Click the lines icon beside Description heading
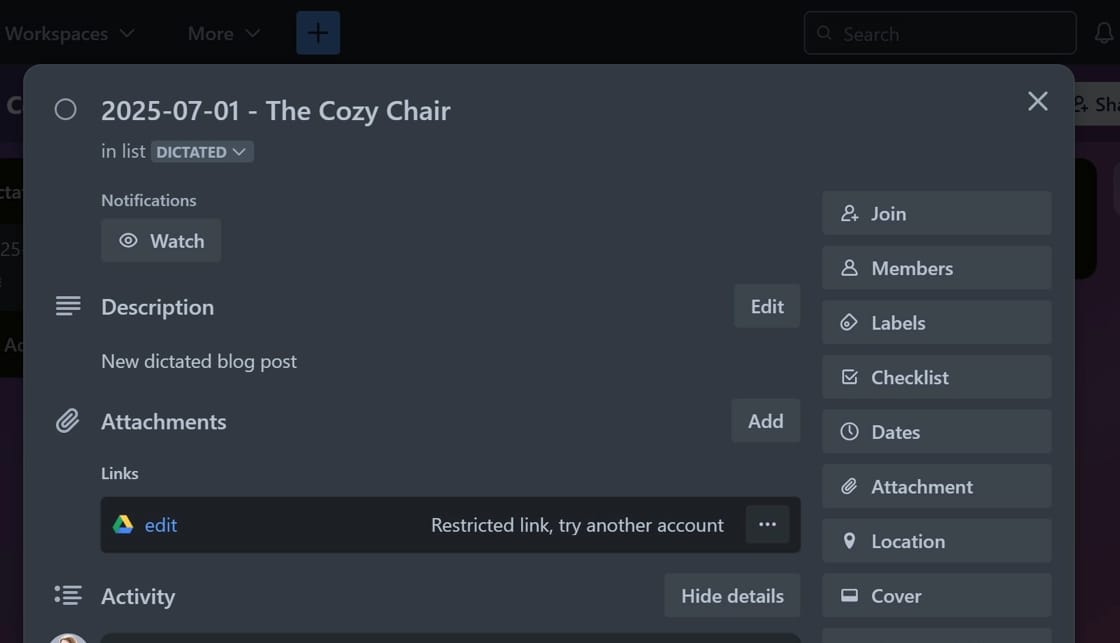 click(67, 306)
